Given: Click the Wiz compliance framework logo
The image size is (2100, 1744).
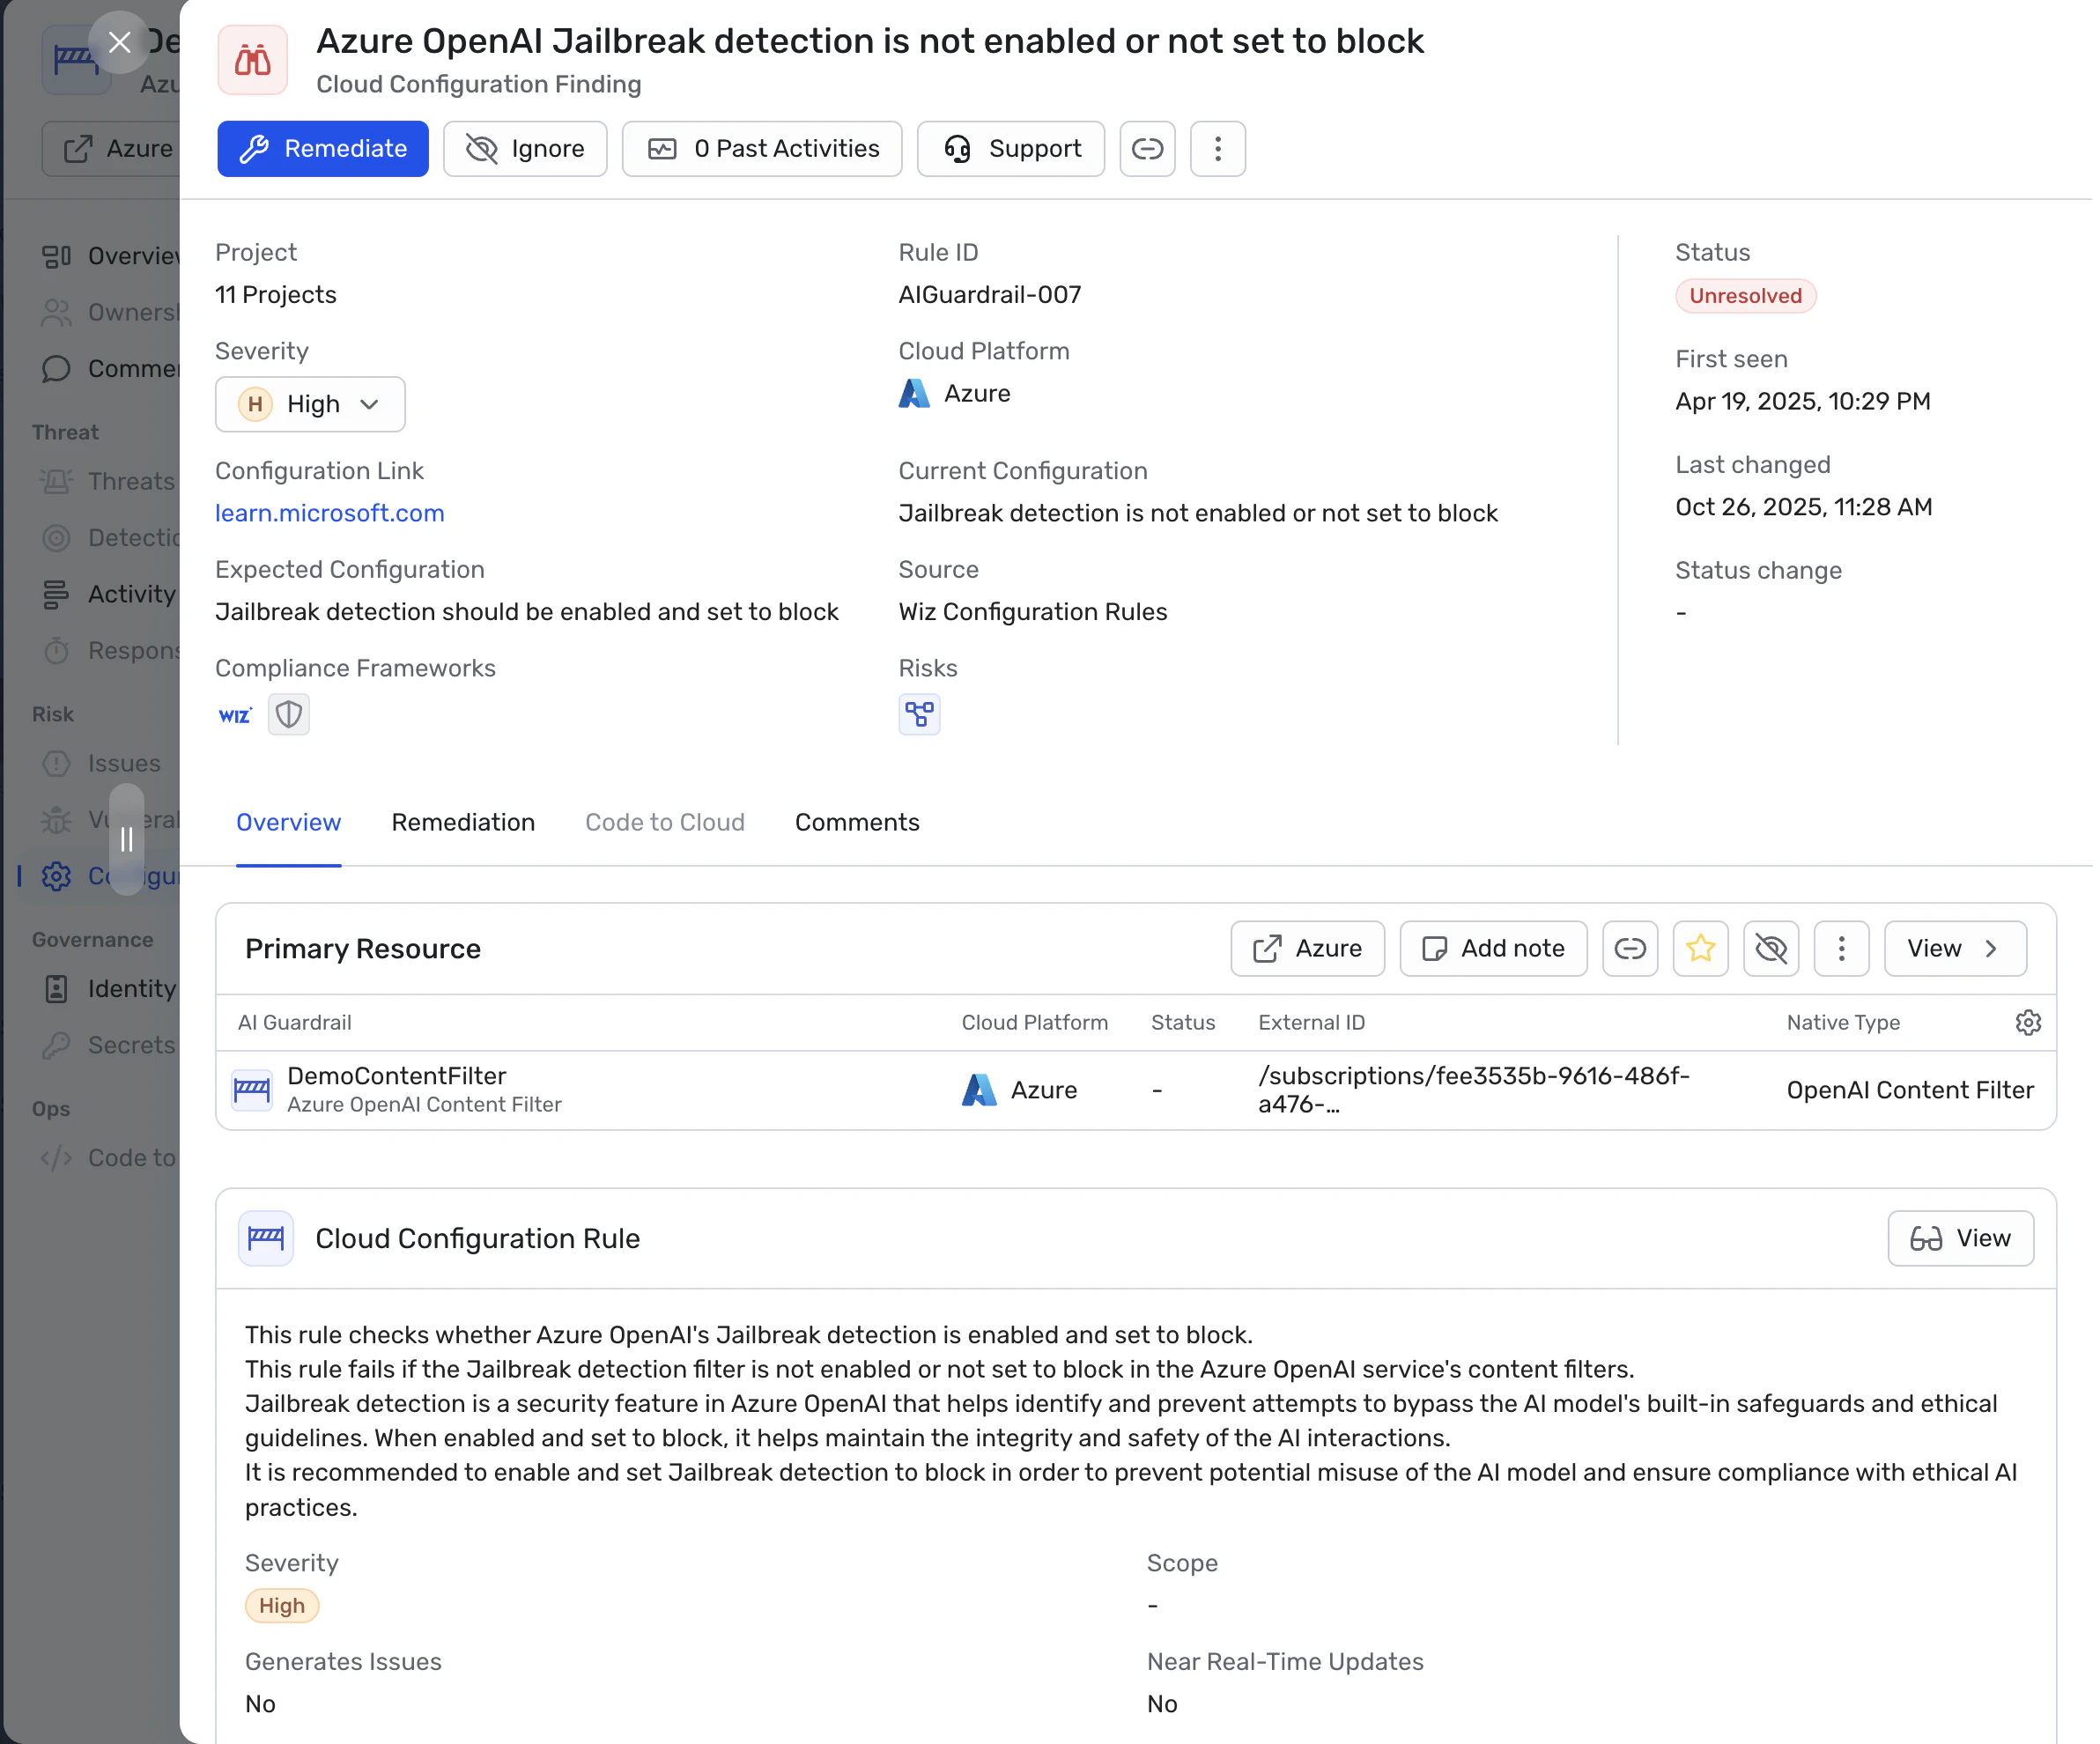Looking at the screenshot, I should [235, 715].
